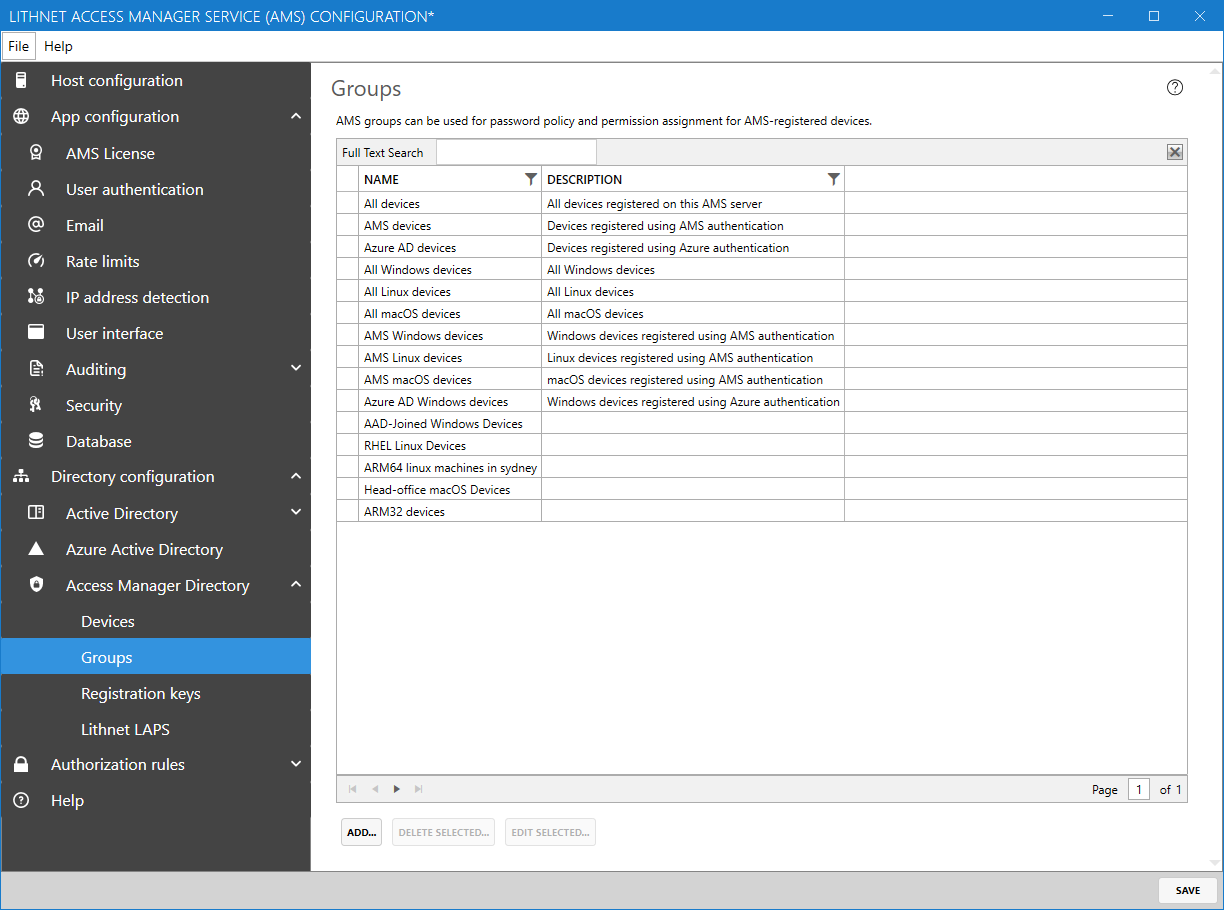Collapse the App configuration section
Image resolution: width=1224 pixels, height=910 pixels.
coord(296,117)
